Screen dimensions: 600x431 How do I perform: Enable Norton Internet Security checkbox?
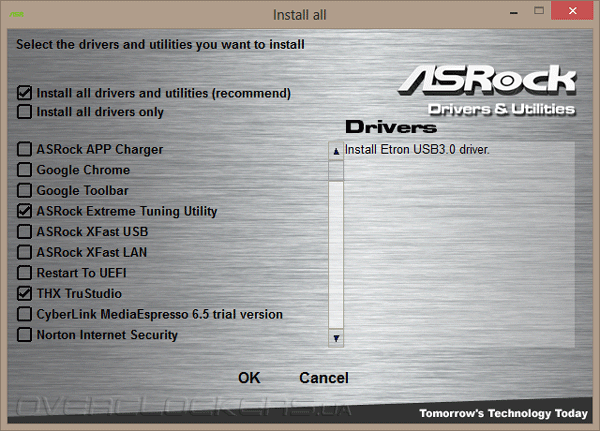(24, 335)
